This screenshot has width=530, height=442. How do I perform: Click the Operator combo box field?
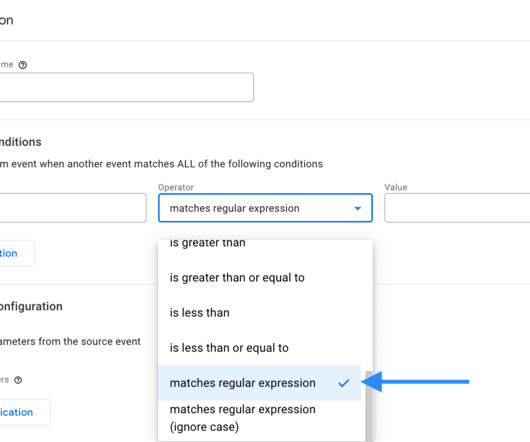[x=265, y=208]
